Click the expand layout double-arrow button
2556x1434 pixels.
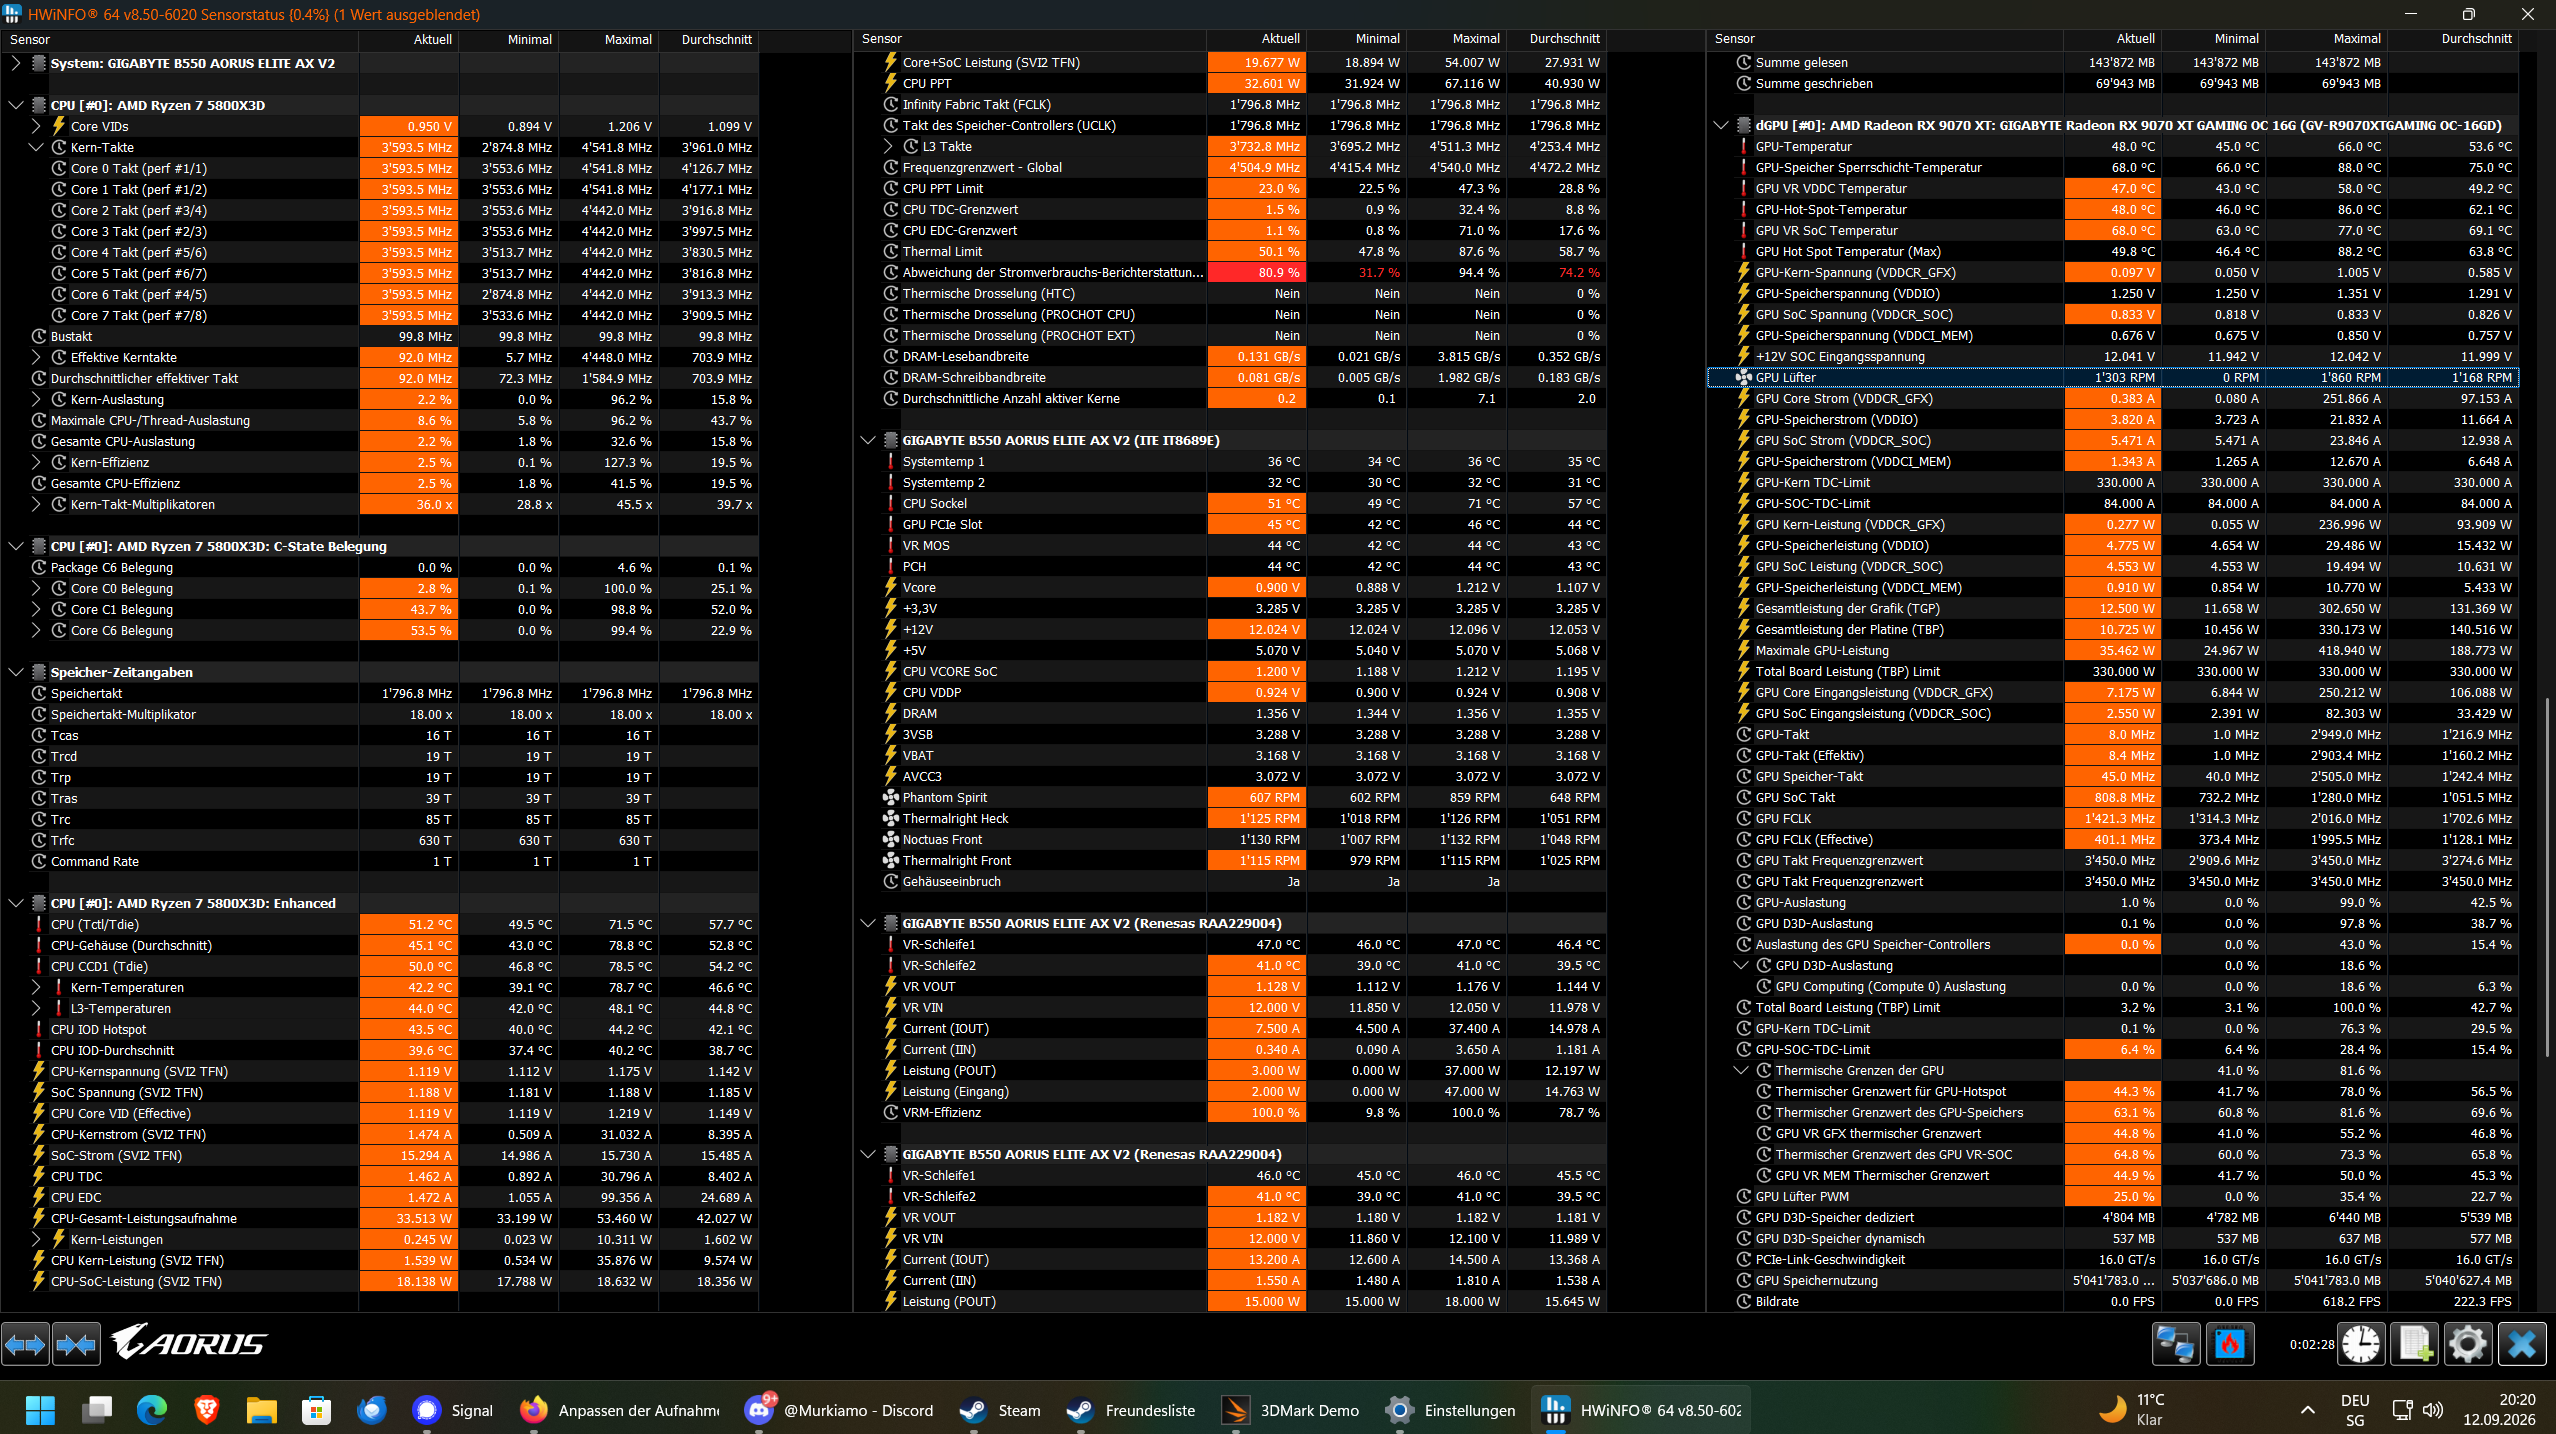tap(25, 1344)
